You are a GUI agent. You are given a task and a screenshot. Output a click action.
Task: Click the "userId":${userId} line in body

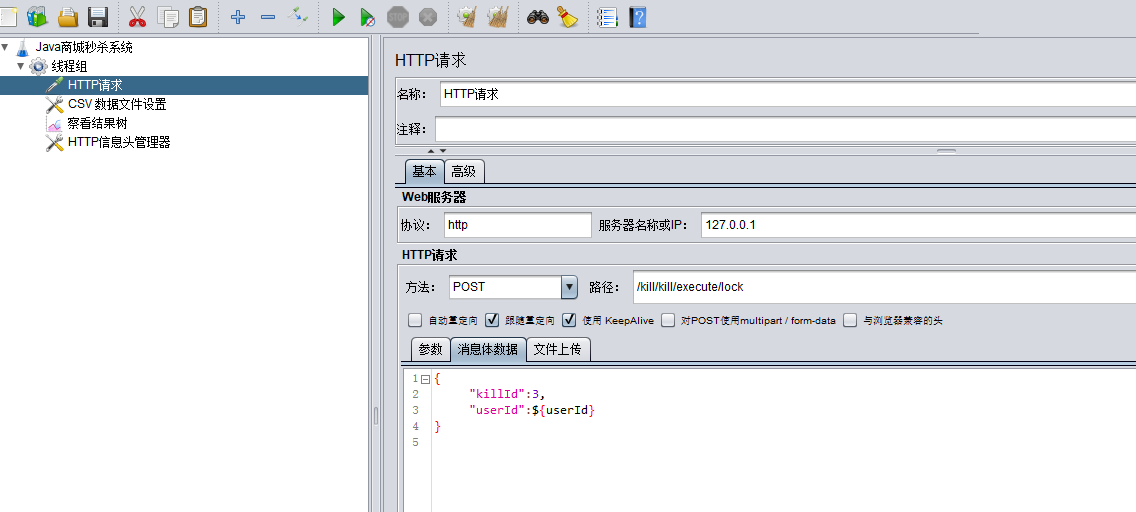pos(532,410)
